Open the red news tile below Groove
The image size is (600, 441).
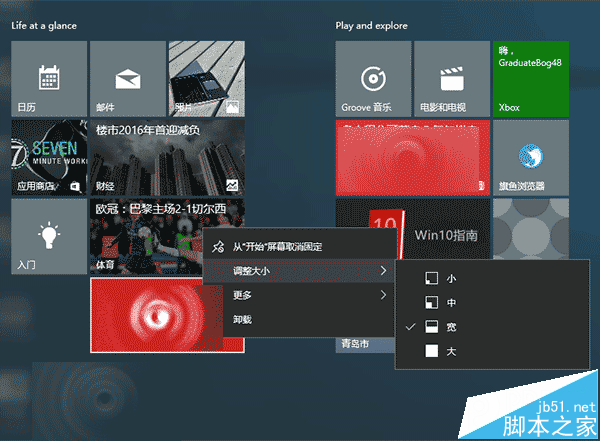[412, 158]
